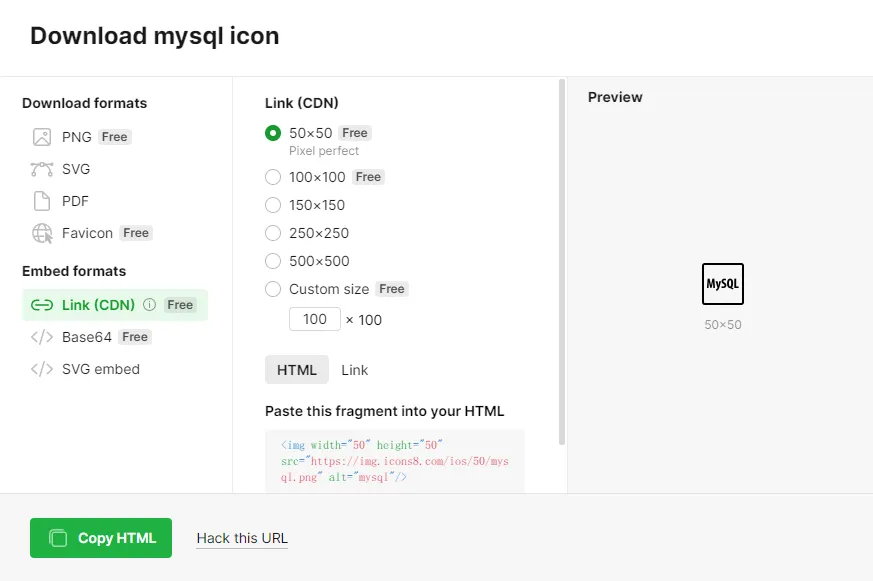
Task: Click the PDF document icon
Action: pyautogui.click(x=42, y=201)
